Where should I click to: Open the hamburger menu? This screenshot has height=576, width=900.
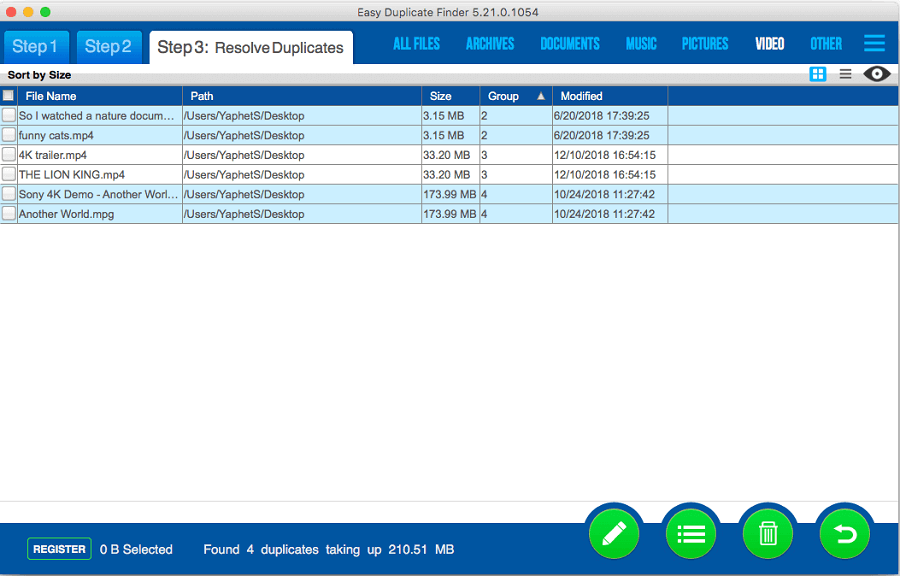(x=874, y=43)
